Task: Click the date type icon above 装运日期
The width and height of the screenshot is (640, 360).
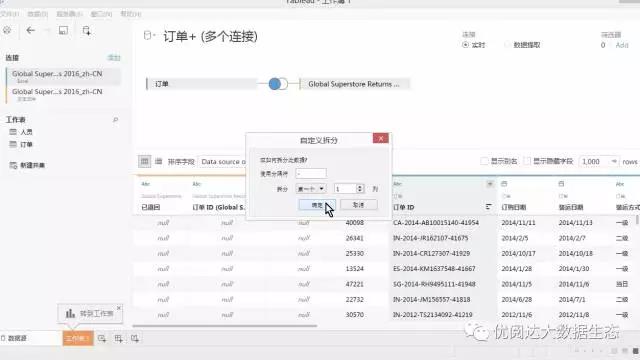Action: coord(561,184)
